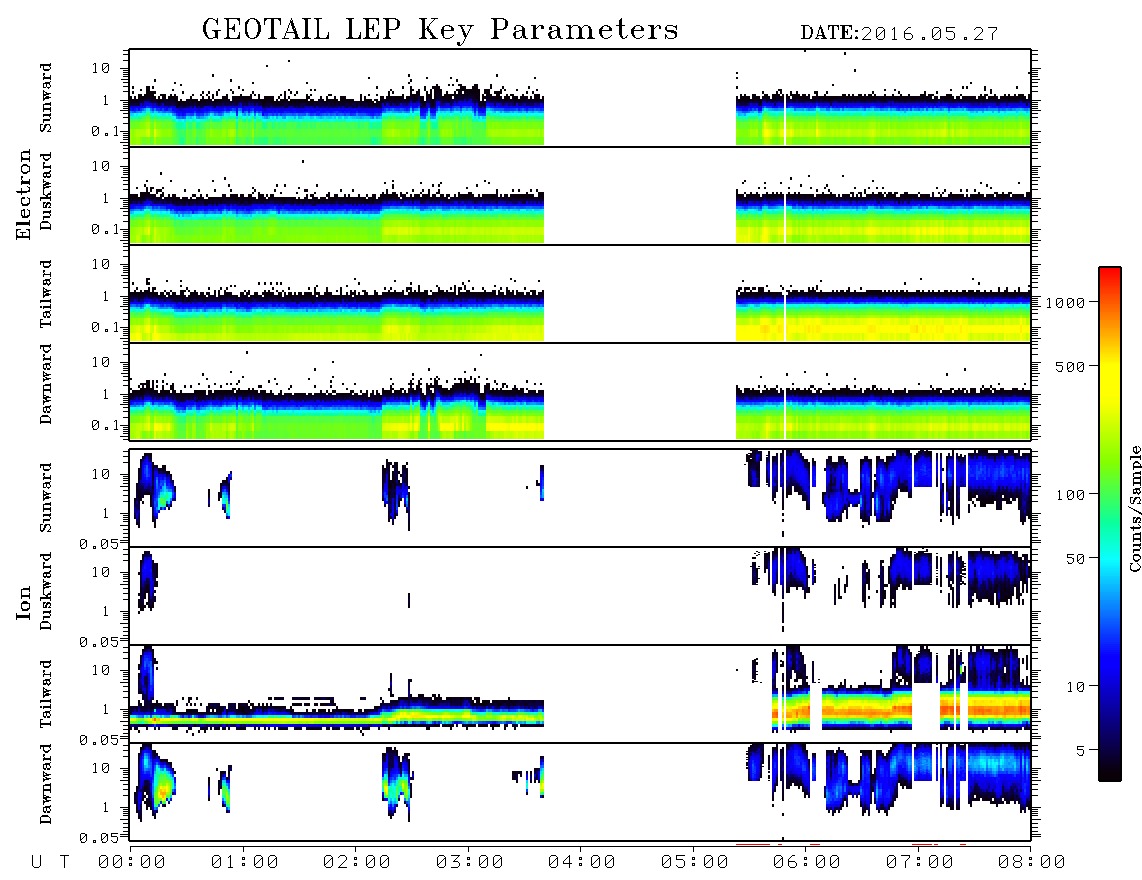Click the Counts/Sample colorbar label

[x=1134, y=508]
